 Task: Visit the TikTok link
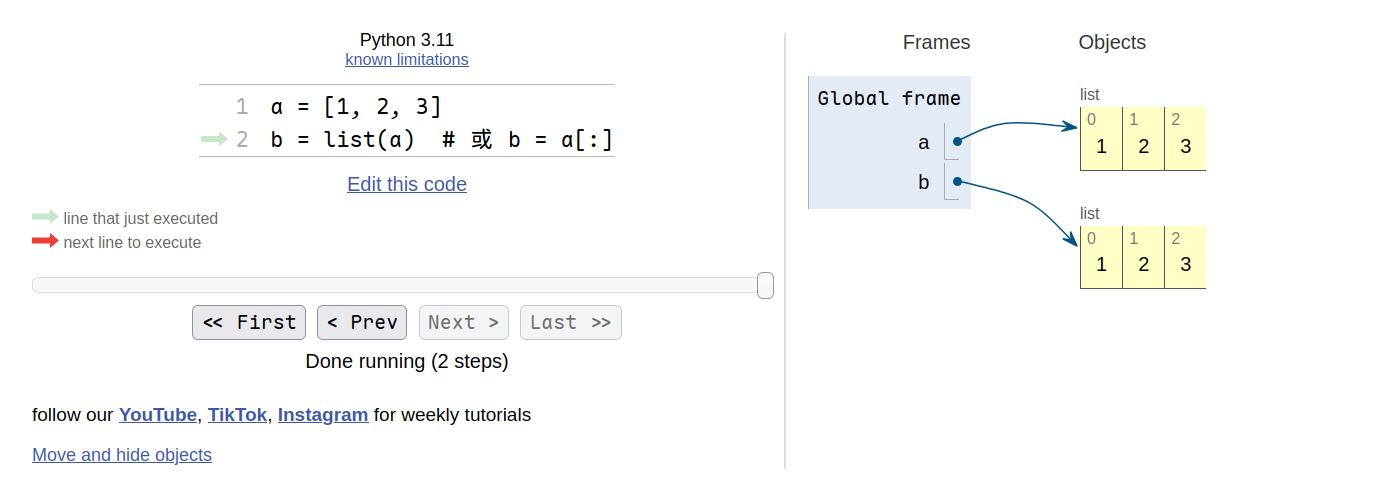click(237, 414)
